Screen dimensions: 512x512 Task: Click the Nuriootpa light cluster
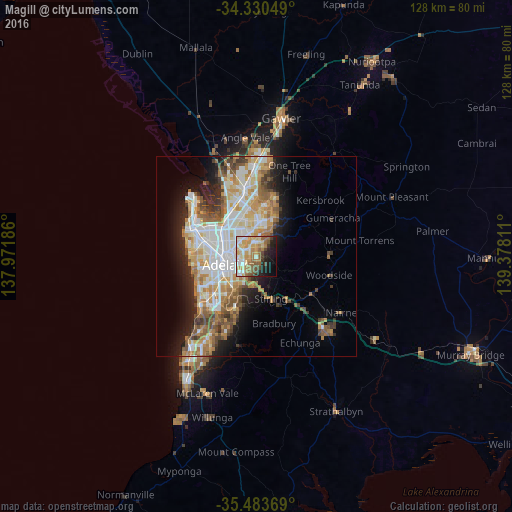[x=371, y=61]
